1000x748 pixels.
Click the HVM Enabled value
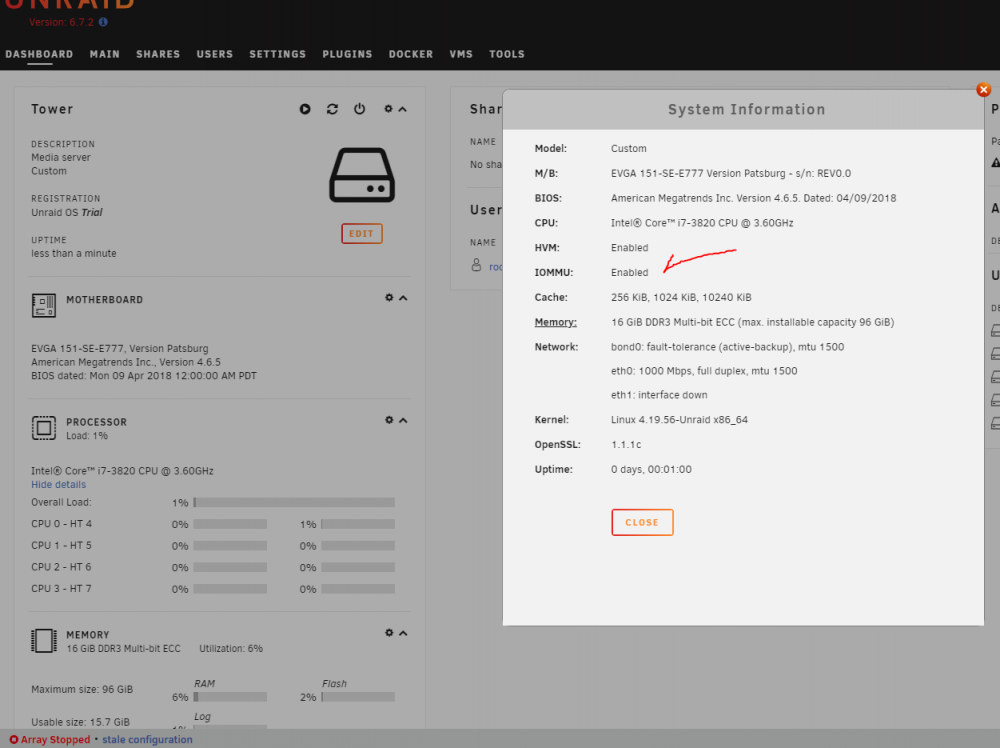tap(629, 247)
